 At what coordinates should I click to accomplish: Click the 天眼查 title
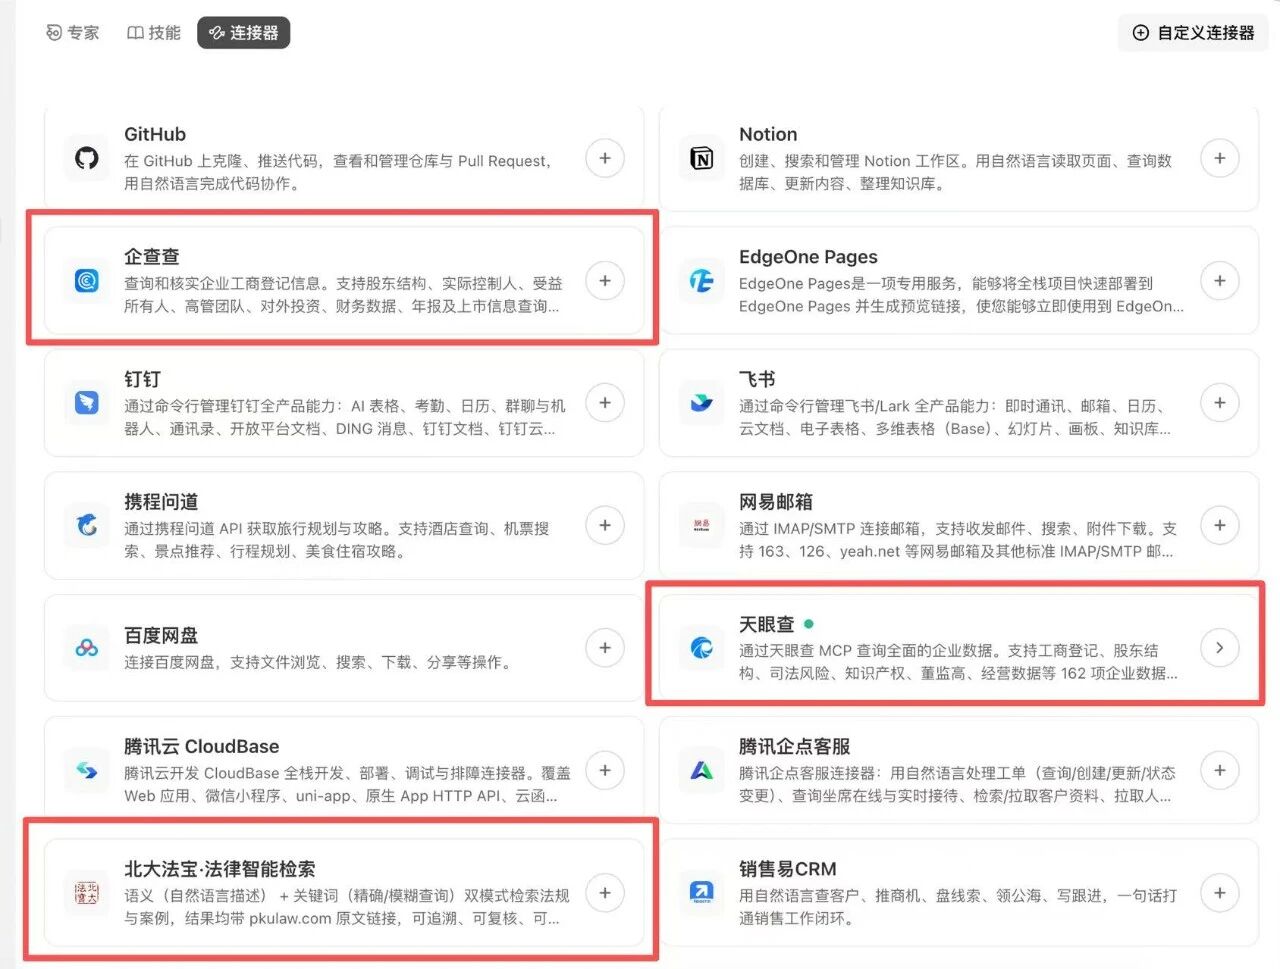click(x=767, y=625)
